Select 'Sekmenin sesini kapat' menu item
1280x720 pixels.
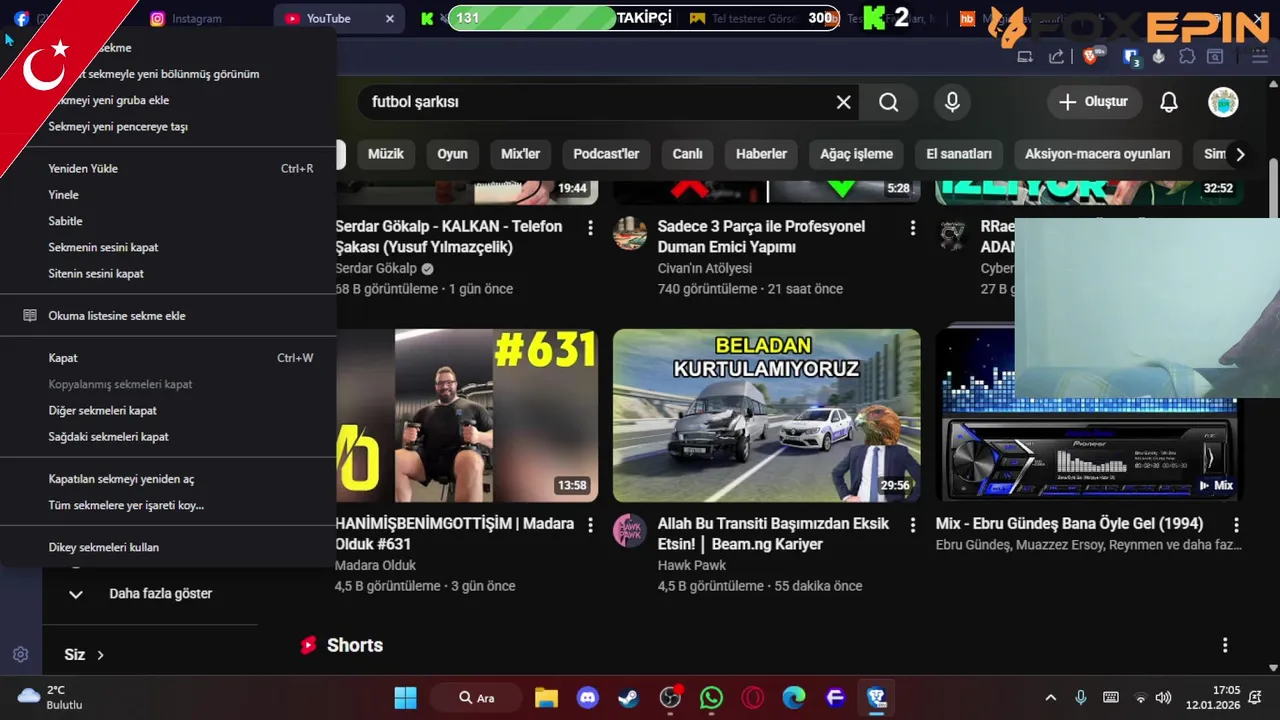pyautogui.click(x=168, y=247)
